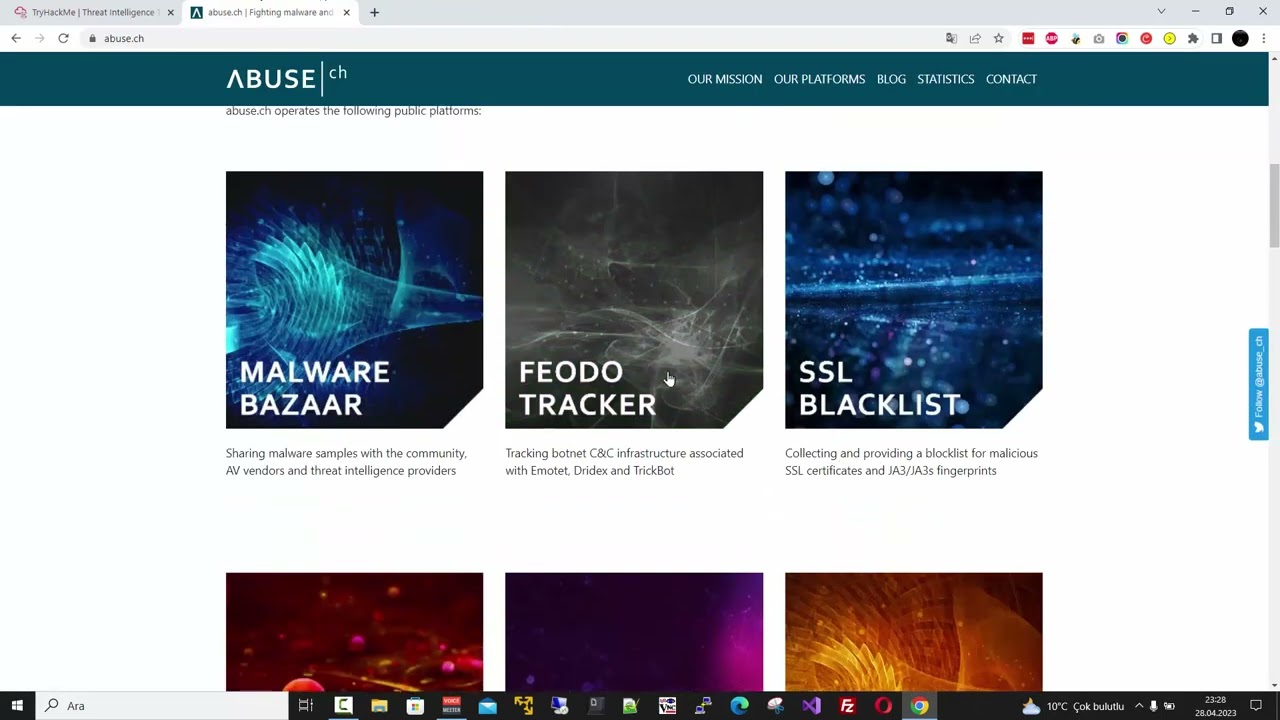This screenshot has width=1280, height=720.
Task: Click the abuse.ch logo
Action: (x=287, y=78)
